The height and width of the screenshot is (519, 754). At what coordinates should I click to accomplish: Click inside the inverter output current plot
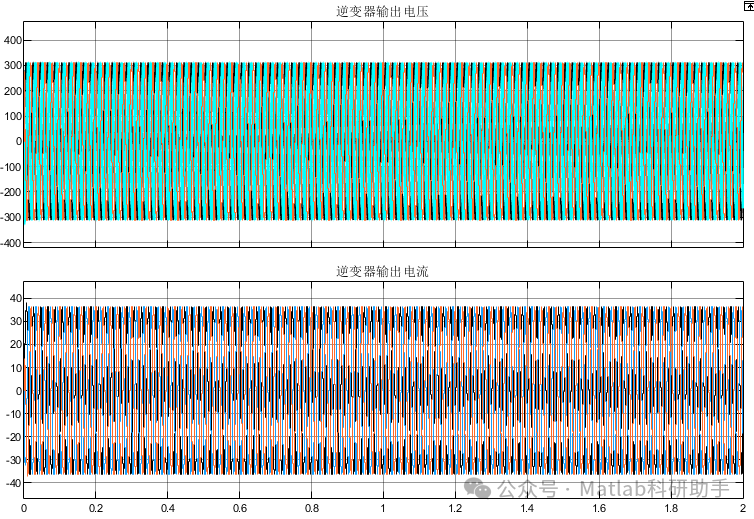tap(383, 390)
